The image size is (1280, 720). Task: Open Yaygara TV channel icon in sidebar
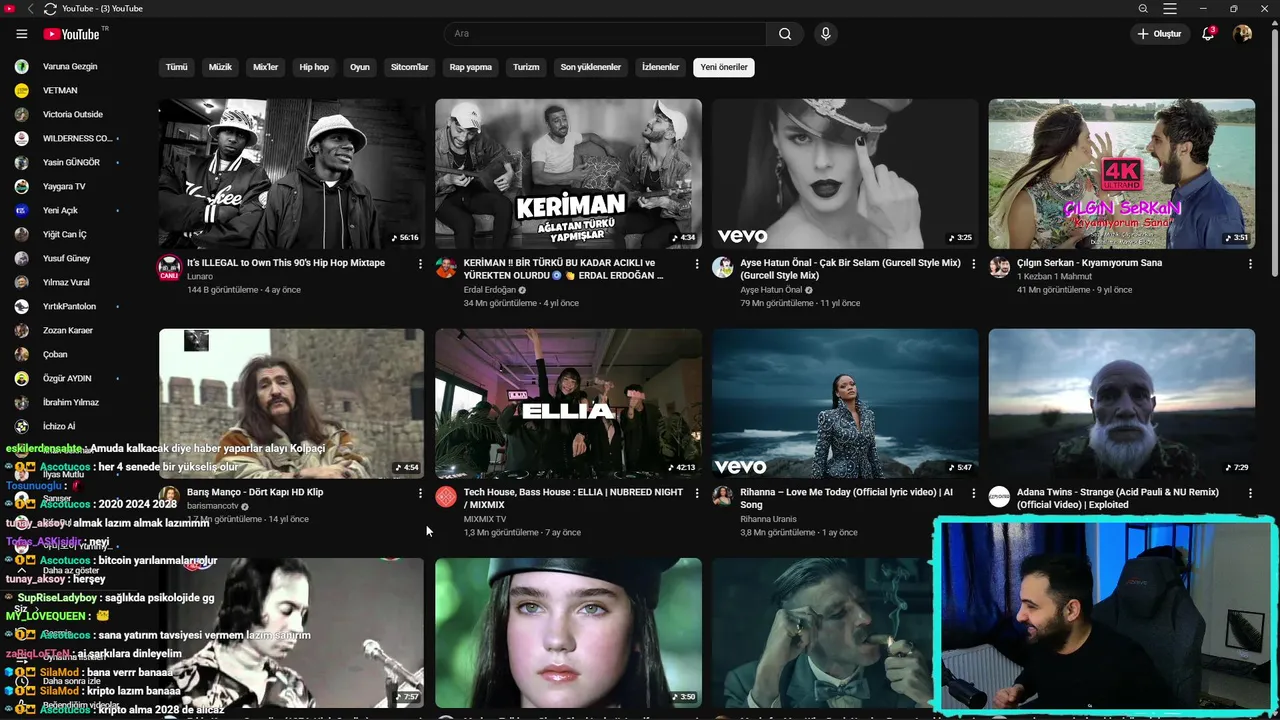pos(21,186)
